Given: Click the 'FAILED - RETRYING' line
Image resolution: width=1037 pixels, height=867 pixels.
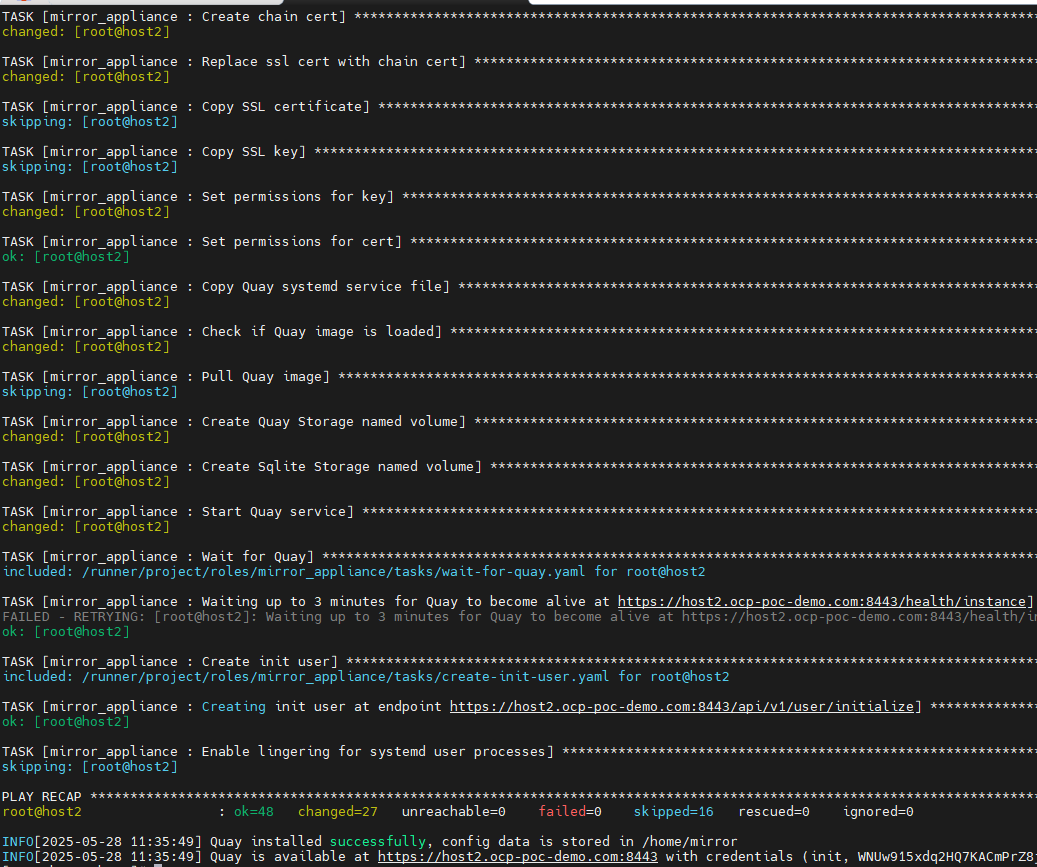Looking at the screenshot, I should point(518,616).
